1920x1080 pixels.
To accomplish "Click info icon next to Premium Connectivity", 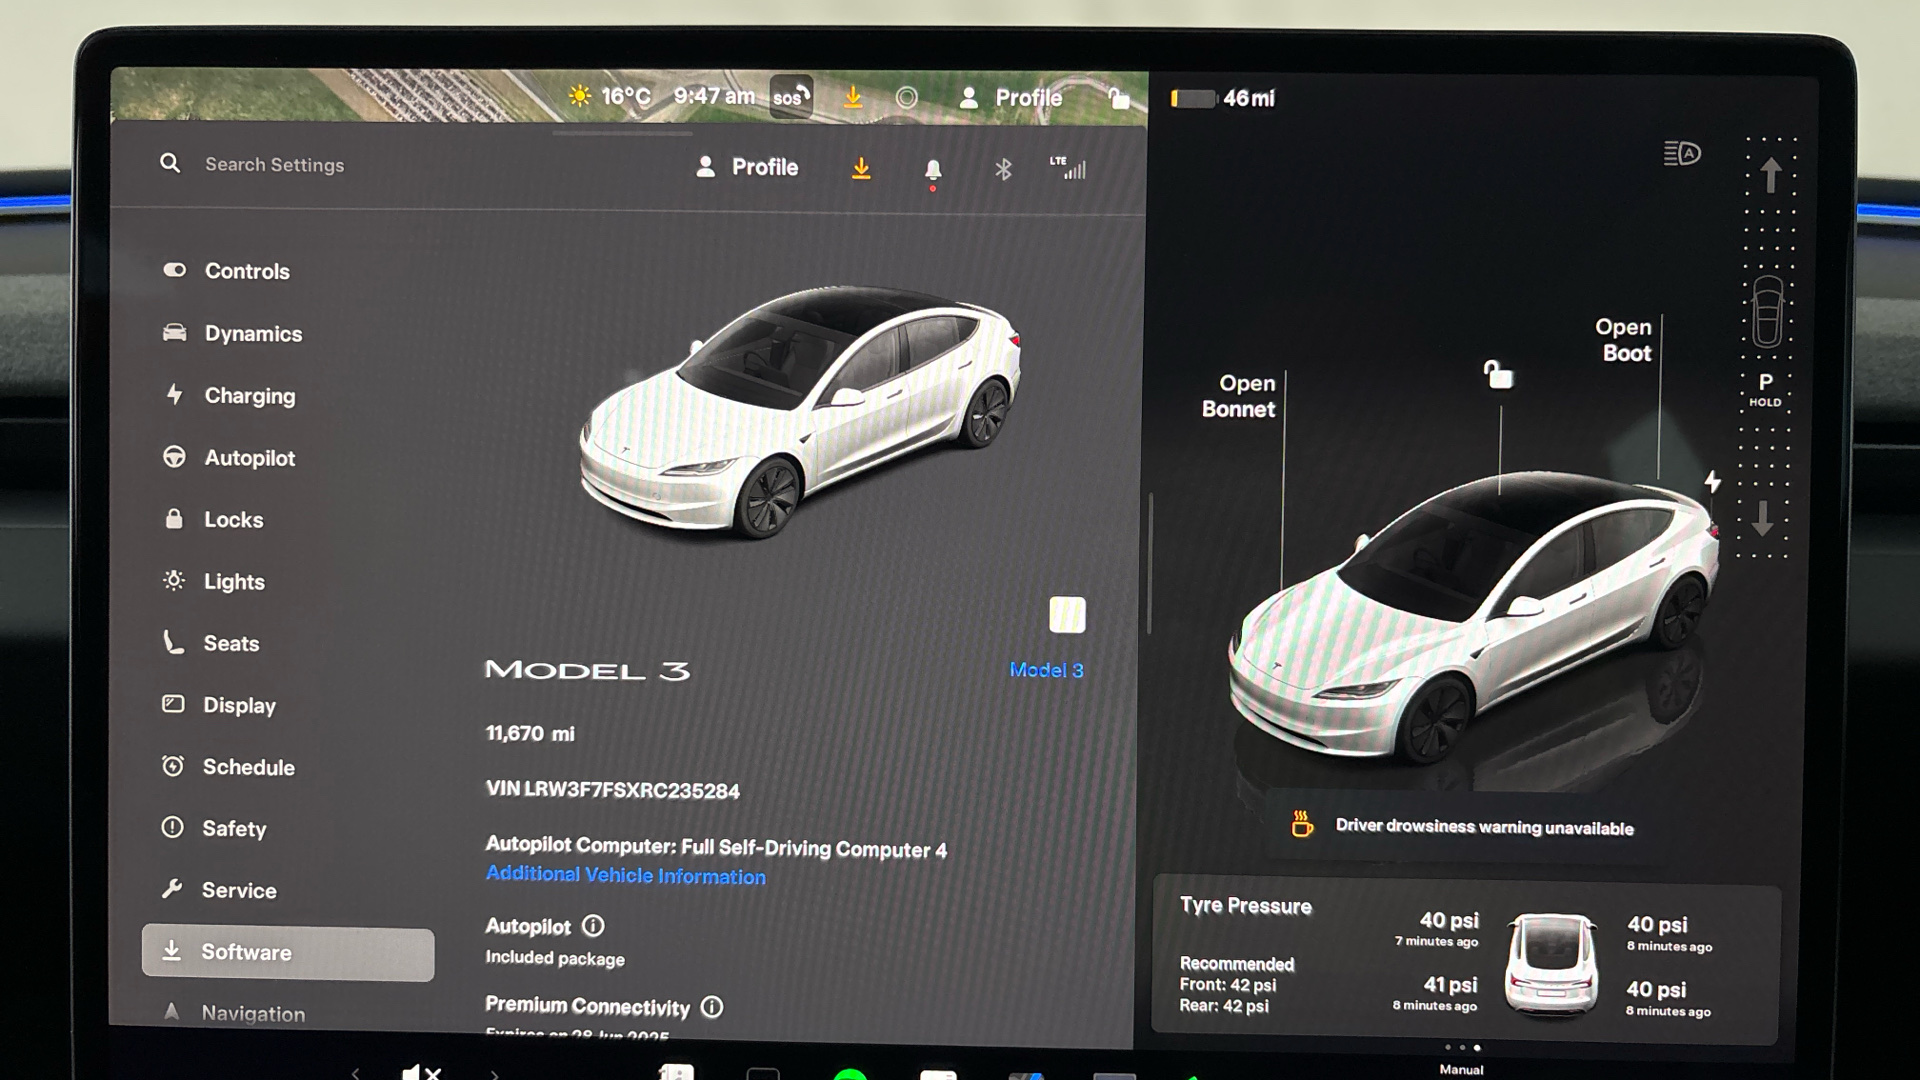I will pos(712,1007).
